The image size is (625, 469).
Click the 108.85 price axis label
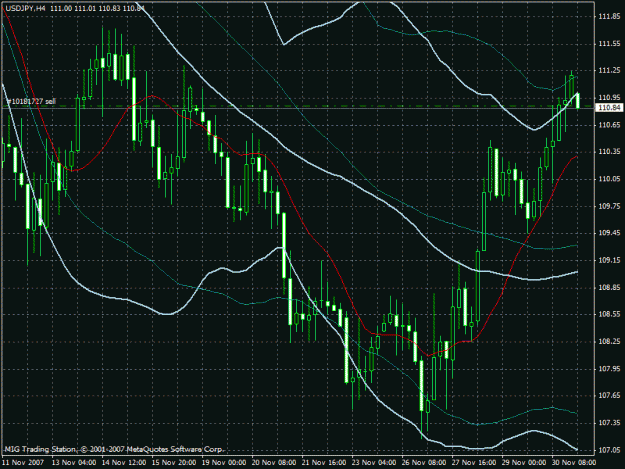point(609,287)
